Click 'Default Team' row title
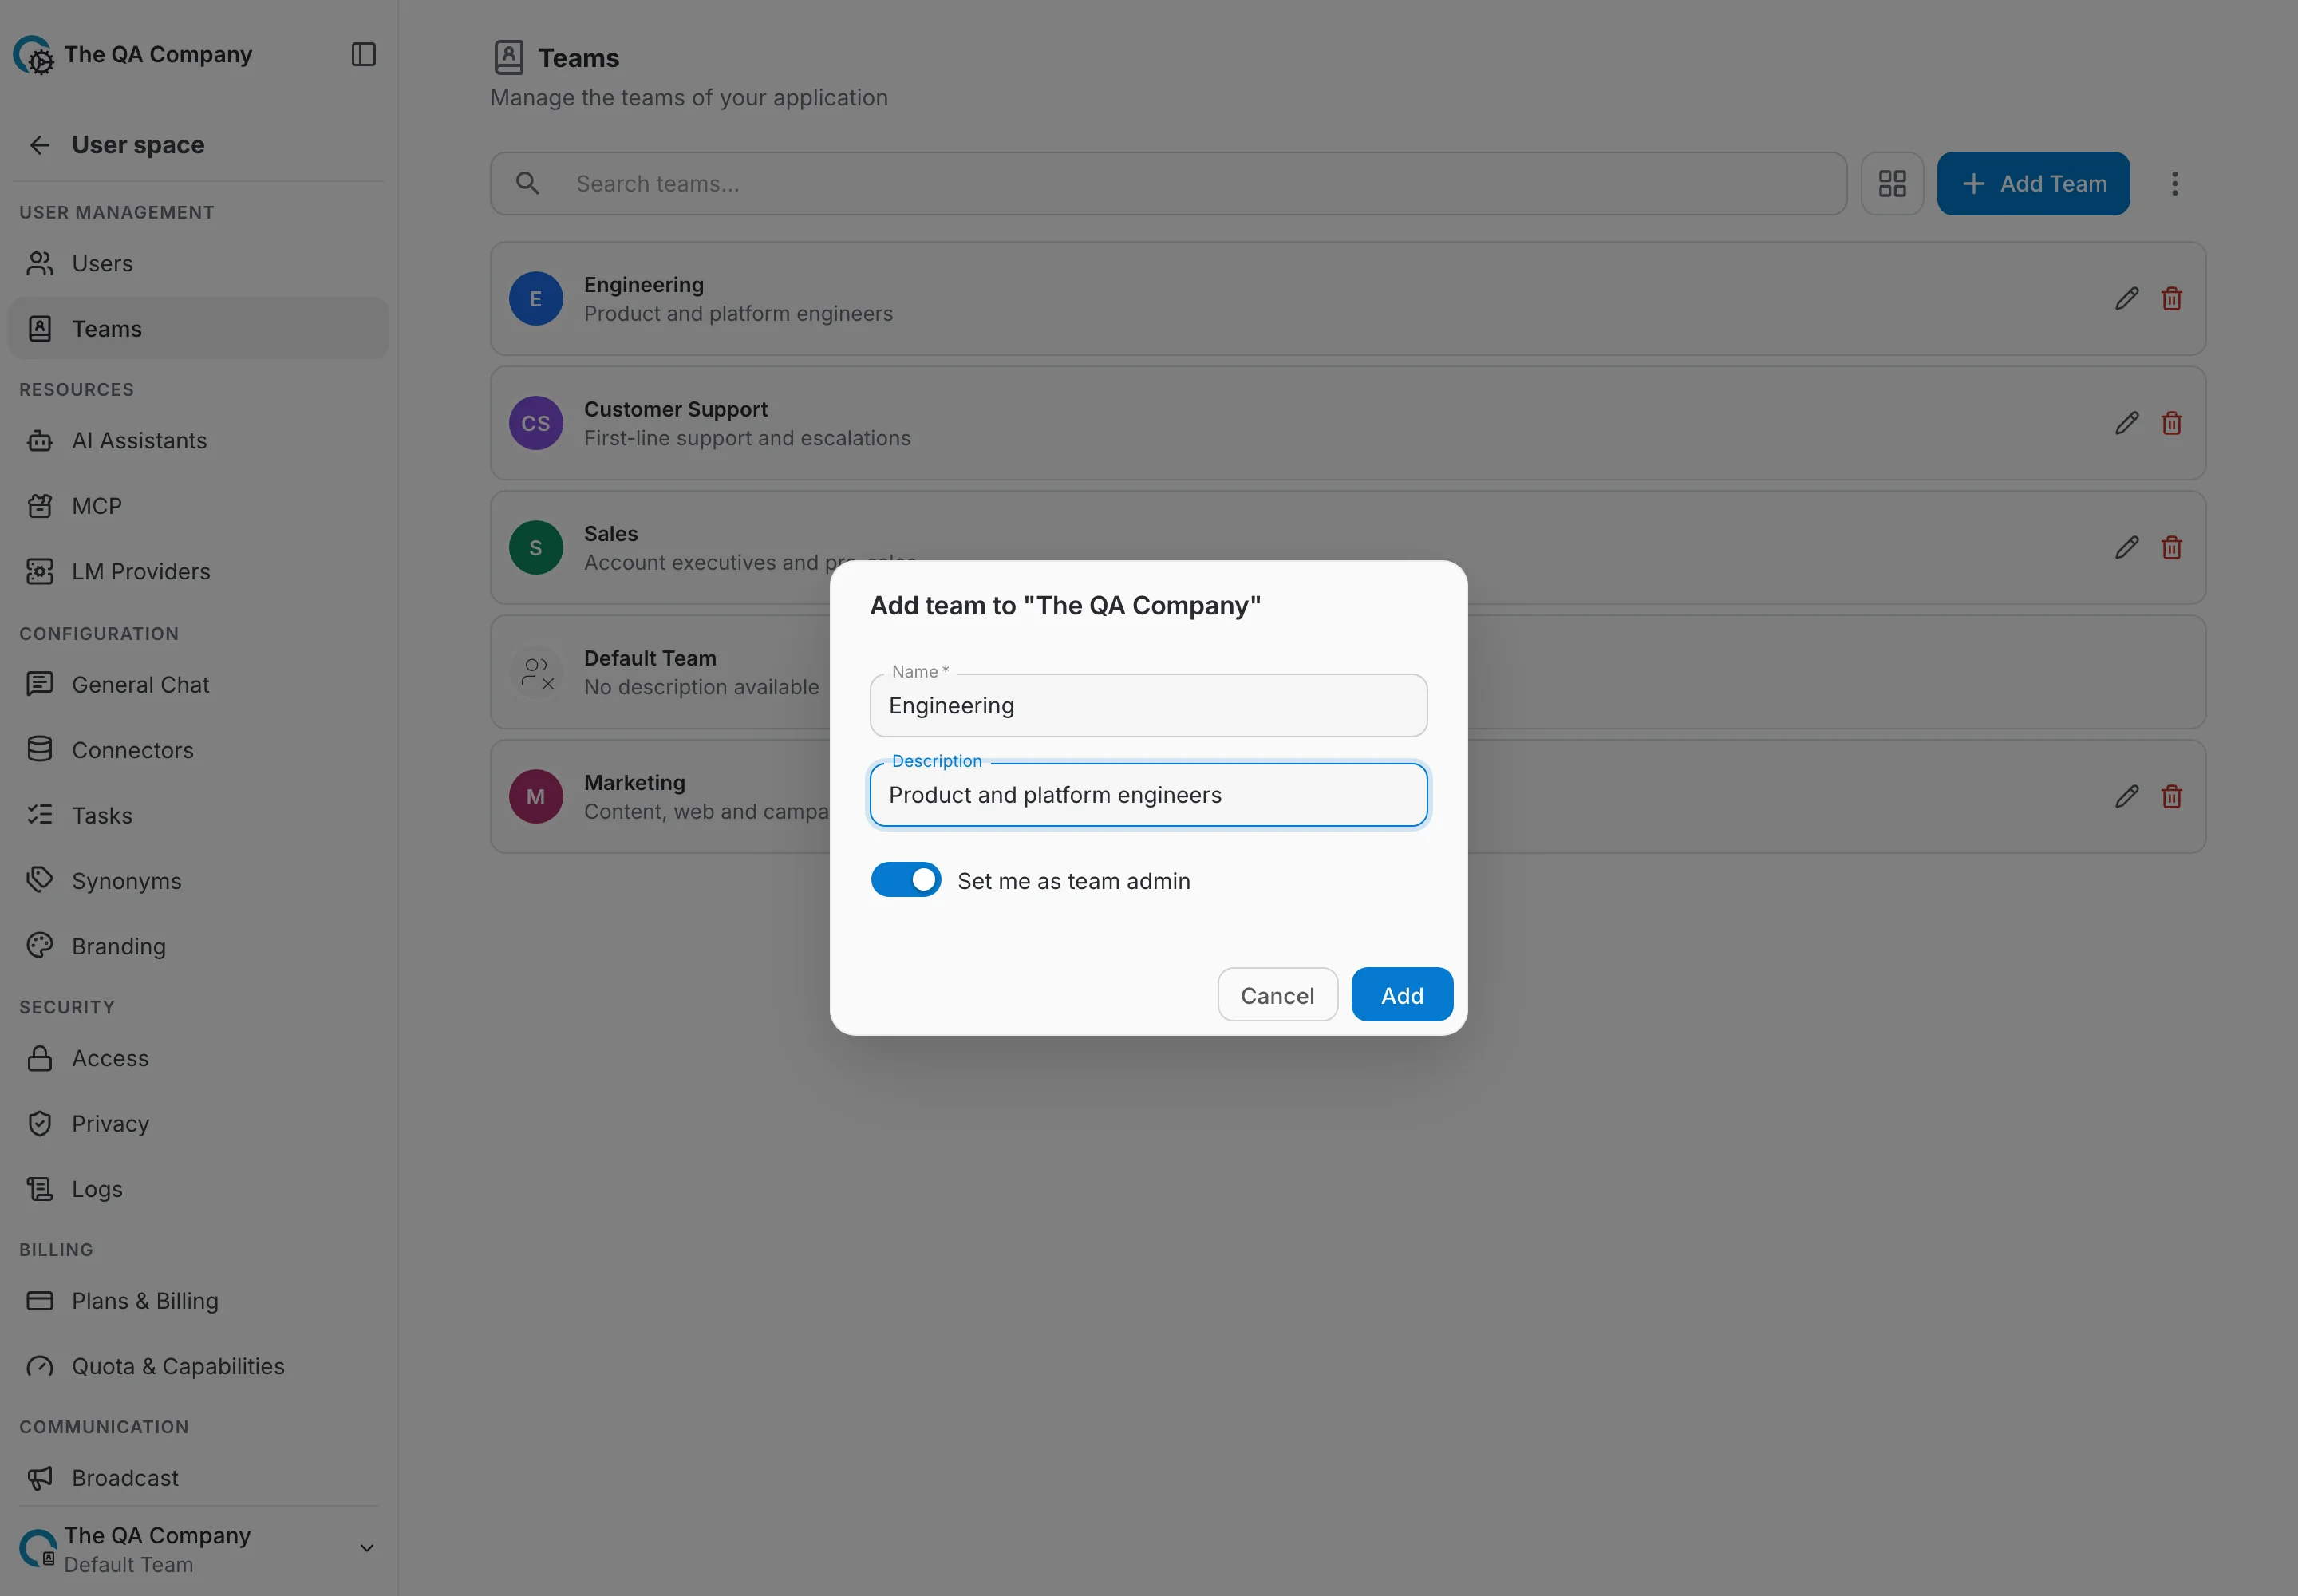This screenshot has height=1596, width=2298. pyautogui.click(x=650, y=658)
